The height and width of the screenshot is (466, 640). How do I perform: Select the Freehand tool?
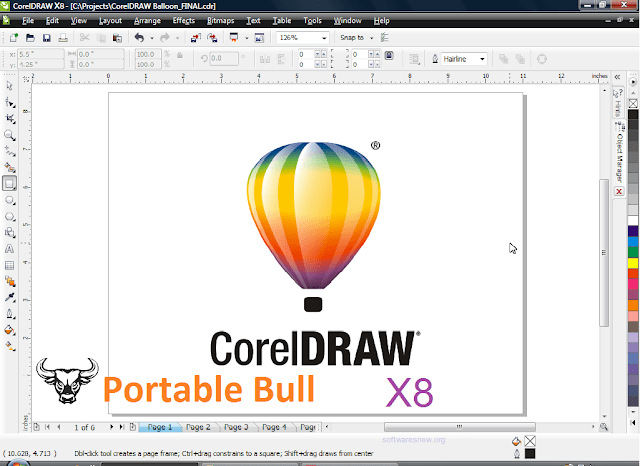(9, 151)
